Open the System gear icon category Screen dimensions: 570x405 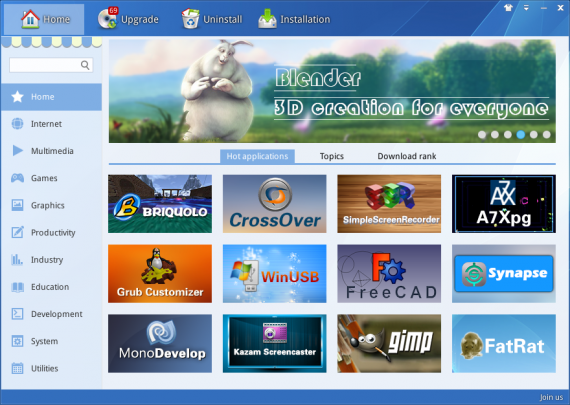tap(17, 341)
